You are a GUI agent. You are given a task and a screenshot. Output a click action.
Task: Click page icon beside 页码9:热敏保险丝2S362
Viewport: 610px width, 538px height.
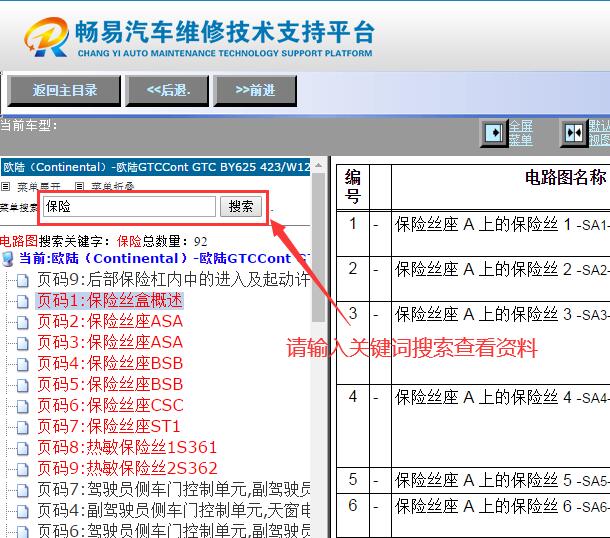tap(22, 469)
